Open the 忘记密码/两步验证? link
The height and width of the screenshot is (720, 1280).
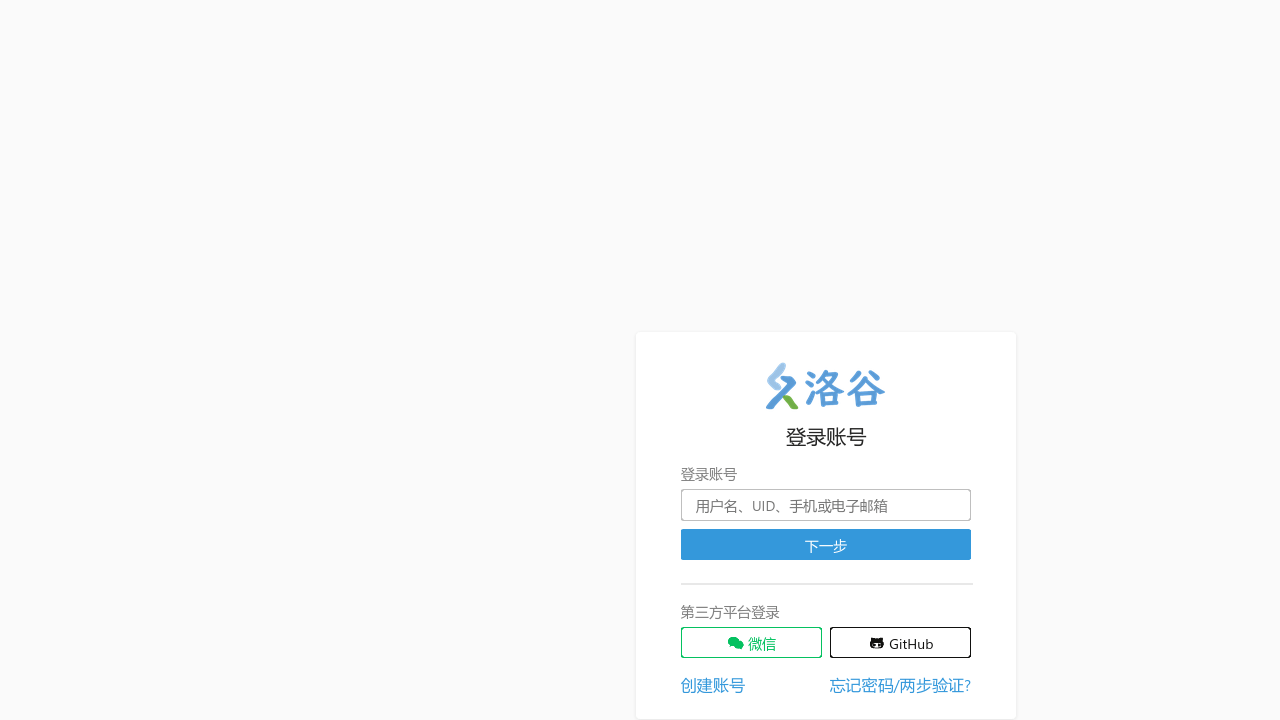(x=900, y=686)
